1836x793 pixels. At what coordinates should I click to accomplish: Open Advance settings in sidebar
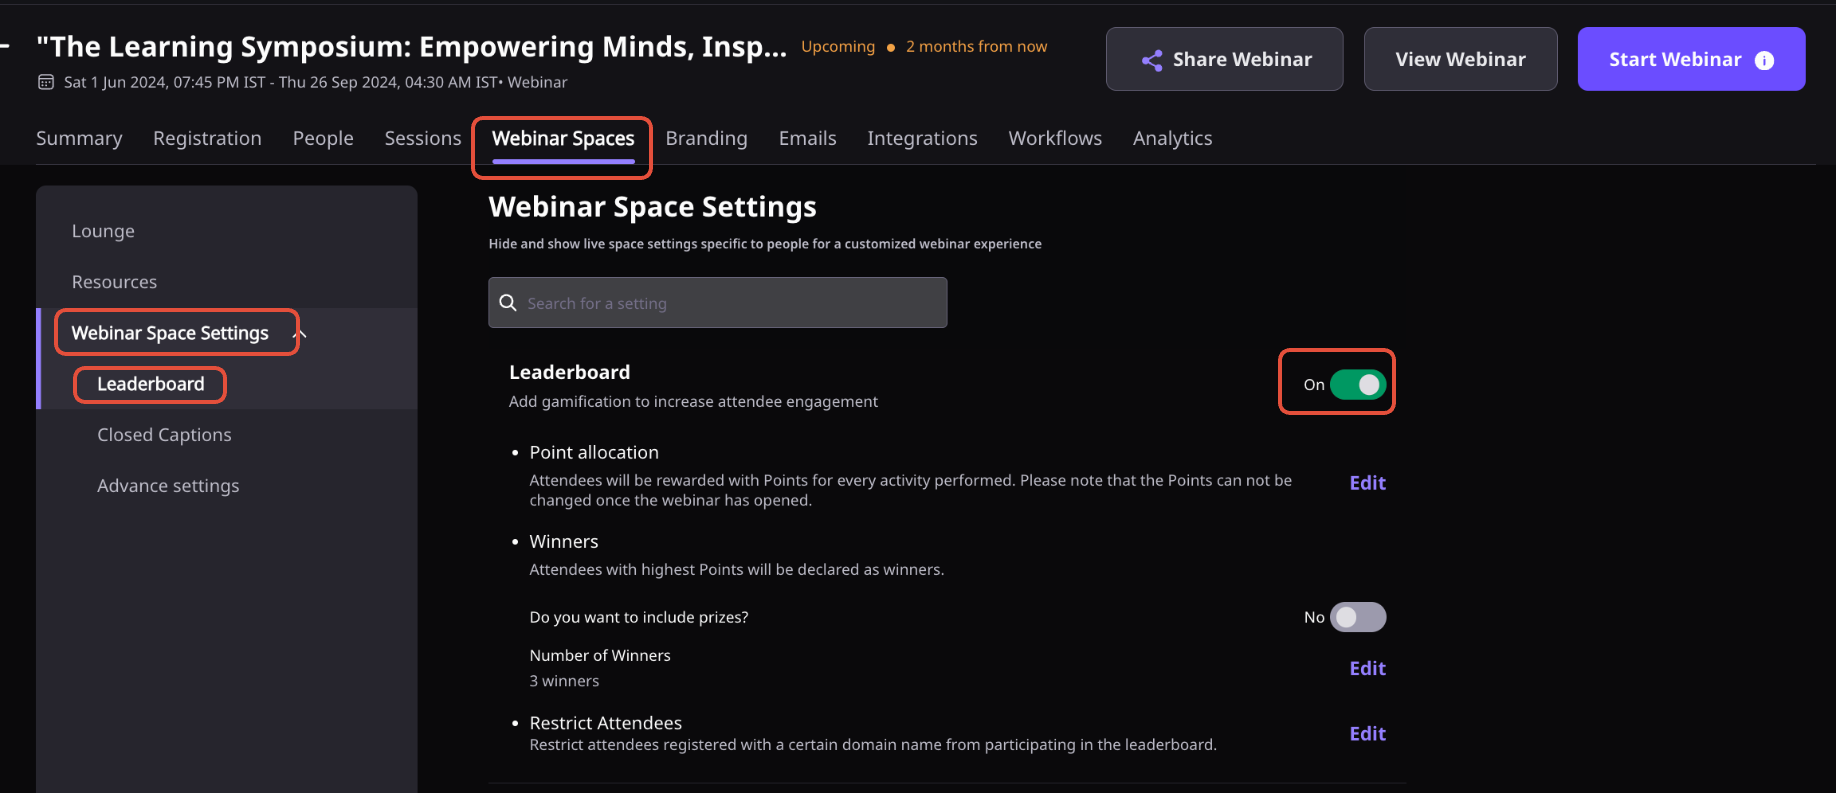coord(168,486)
